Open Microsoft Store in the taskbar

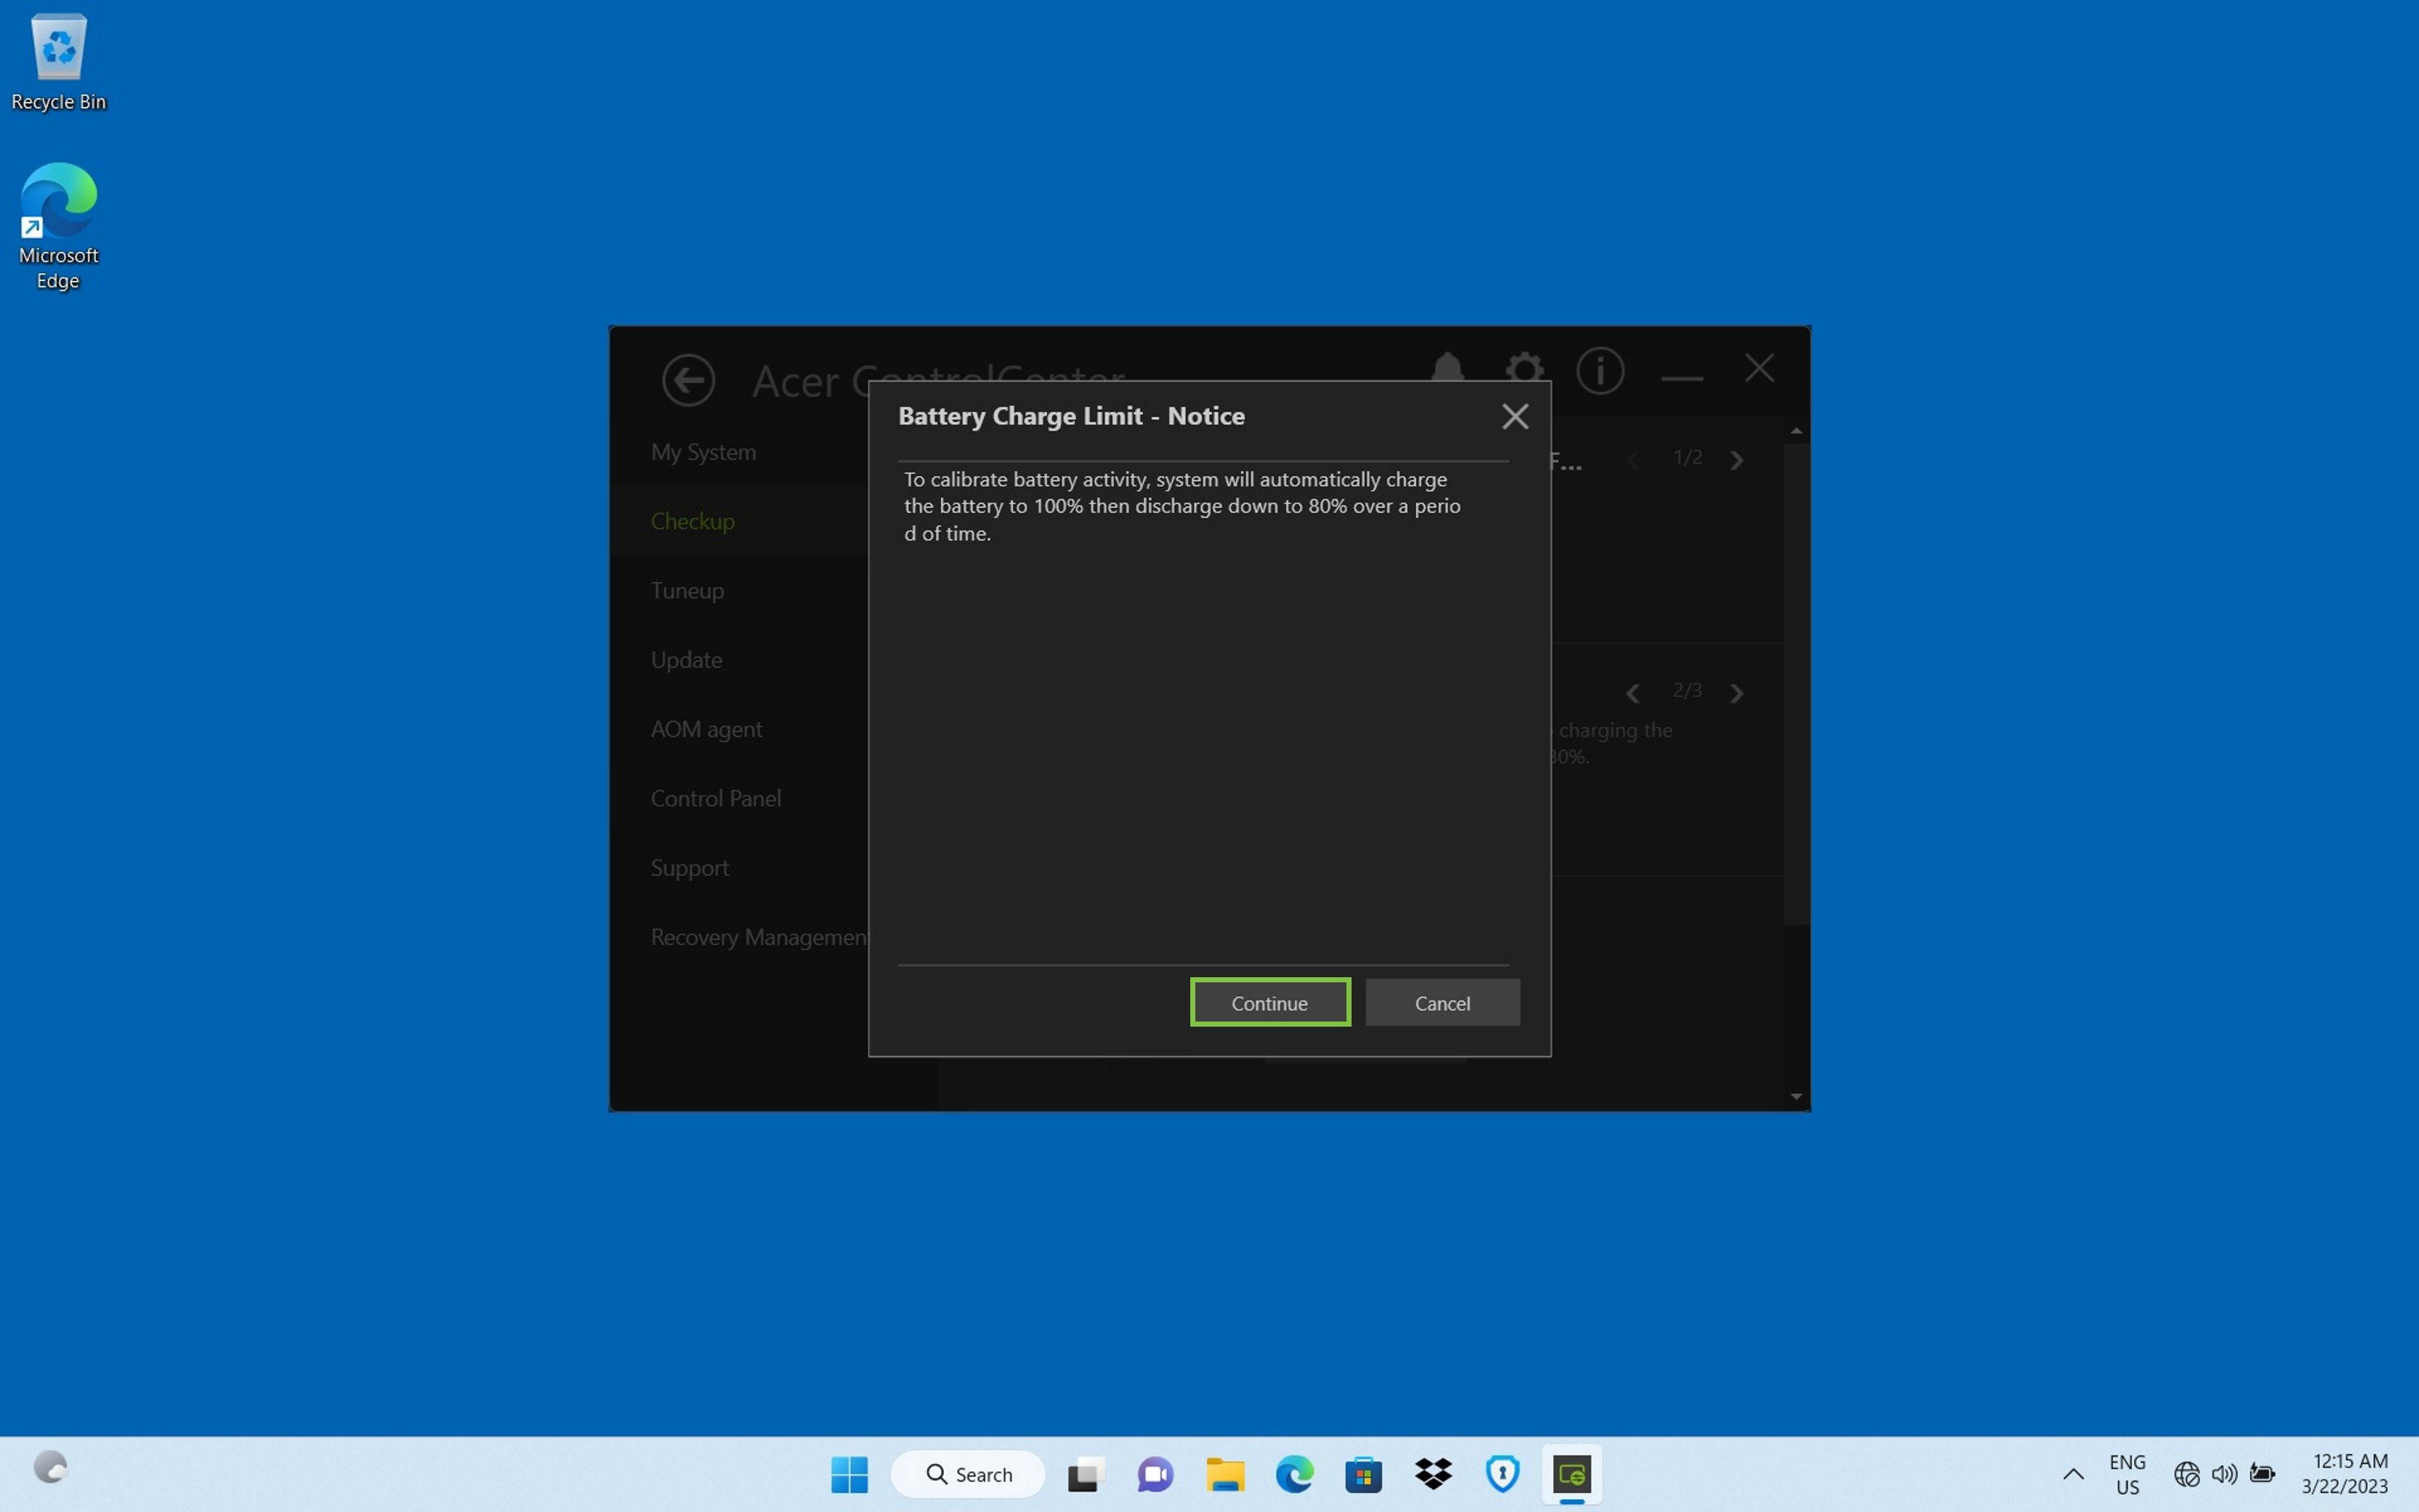1363,1473
